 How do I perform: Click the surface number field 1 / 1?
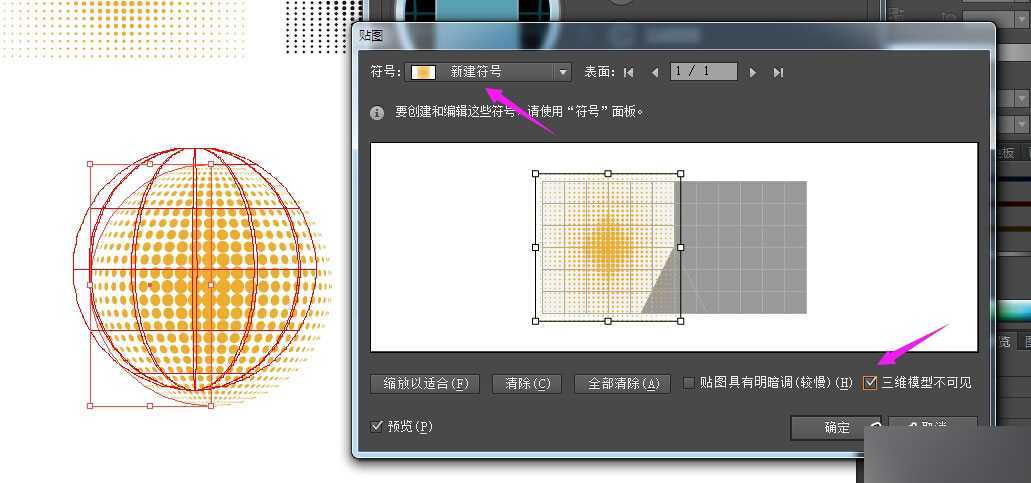pos(704,72)
